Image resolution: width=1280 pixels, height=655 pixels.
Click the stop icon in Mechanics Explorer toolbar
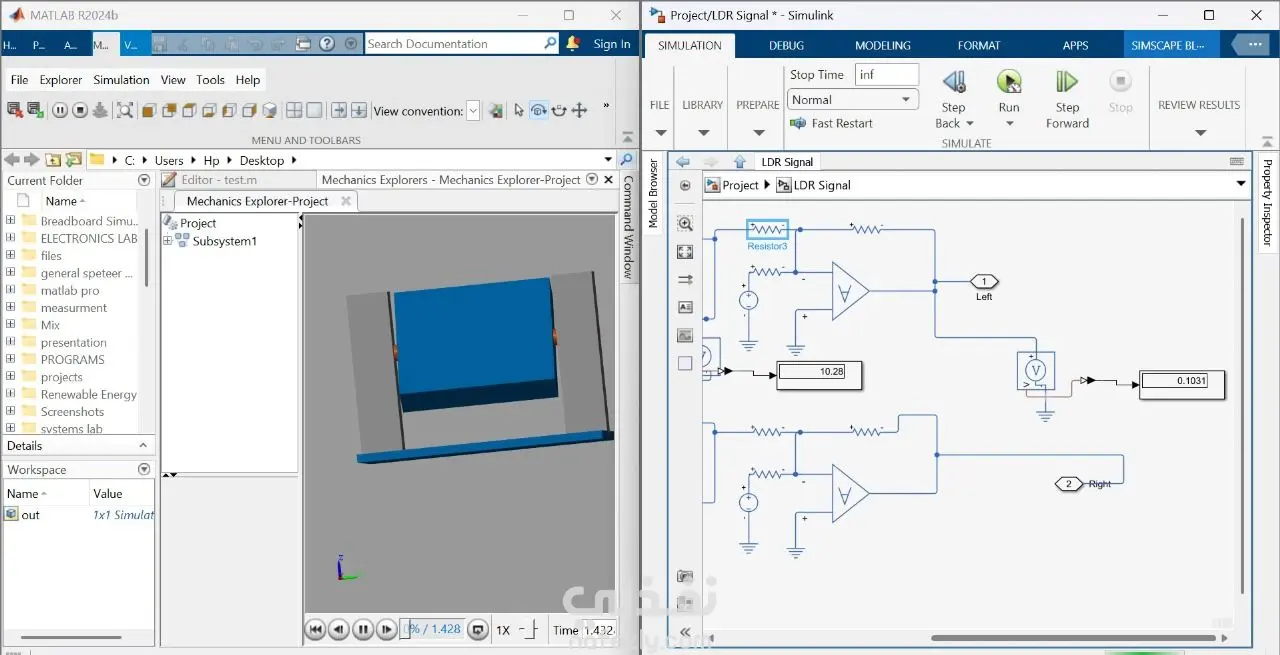[x=79, y=111]
